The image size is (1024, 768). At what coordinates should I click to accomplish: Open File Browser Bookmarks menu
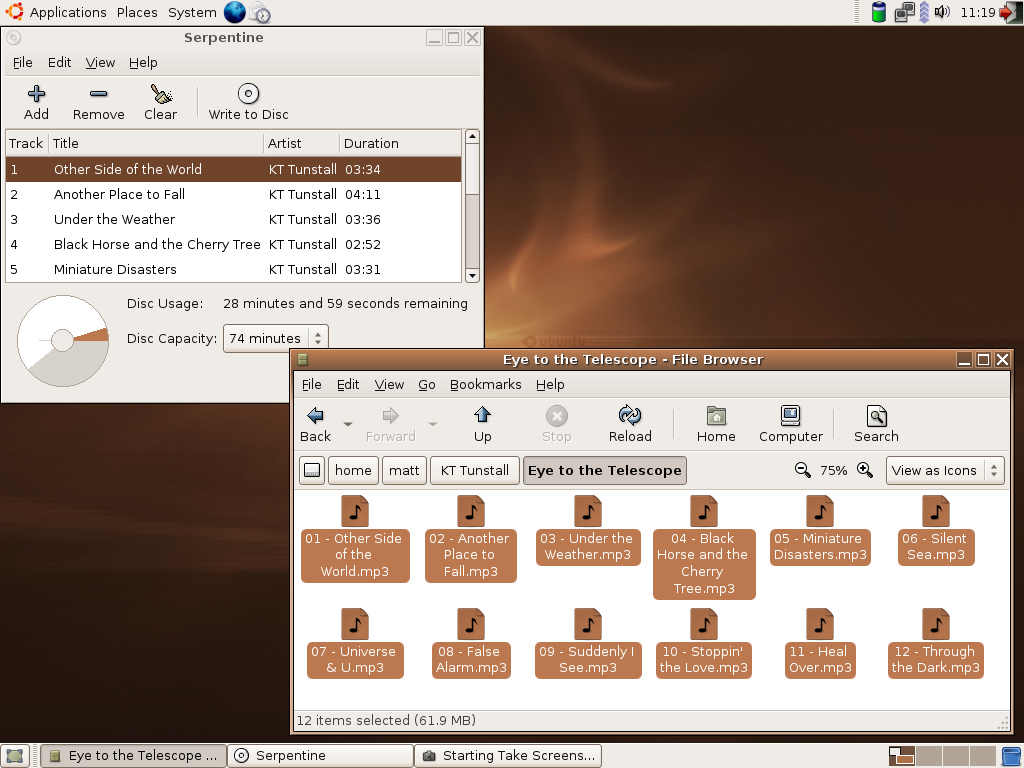485,385
